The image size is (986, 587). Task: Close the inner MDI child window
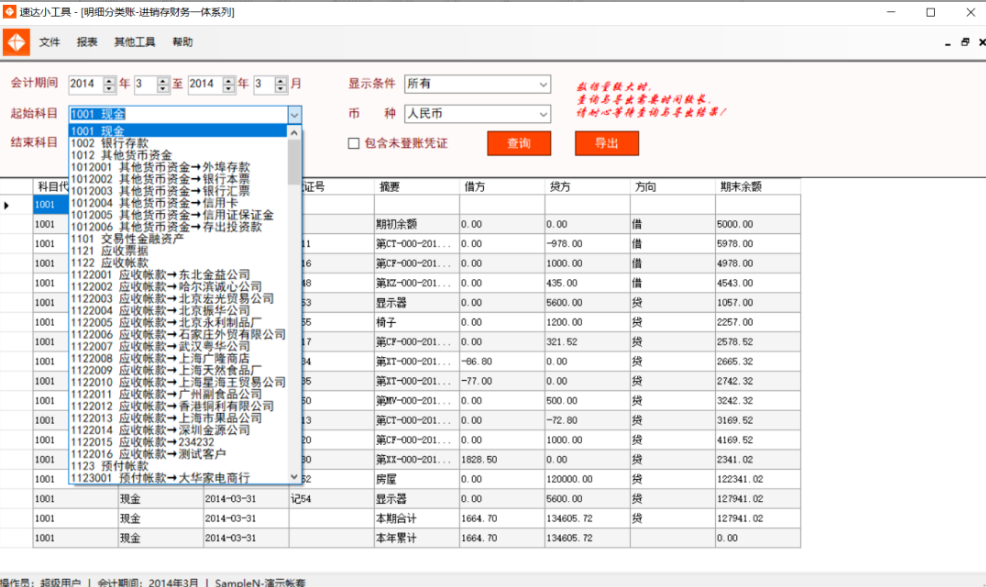click(979, 42)
